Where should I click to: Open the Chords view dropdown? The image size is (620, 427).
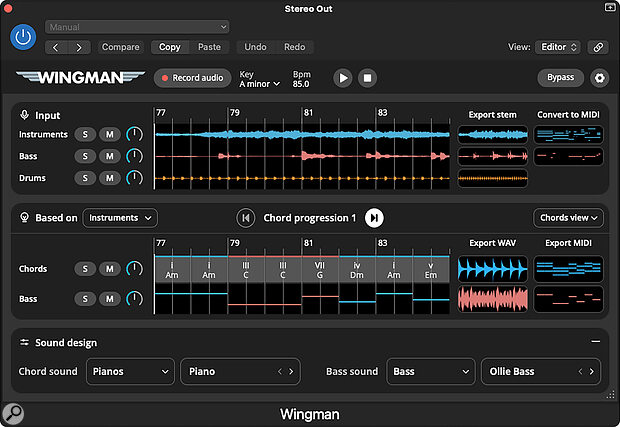[x=569, y=217]
